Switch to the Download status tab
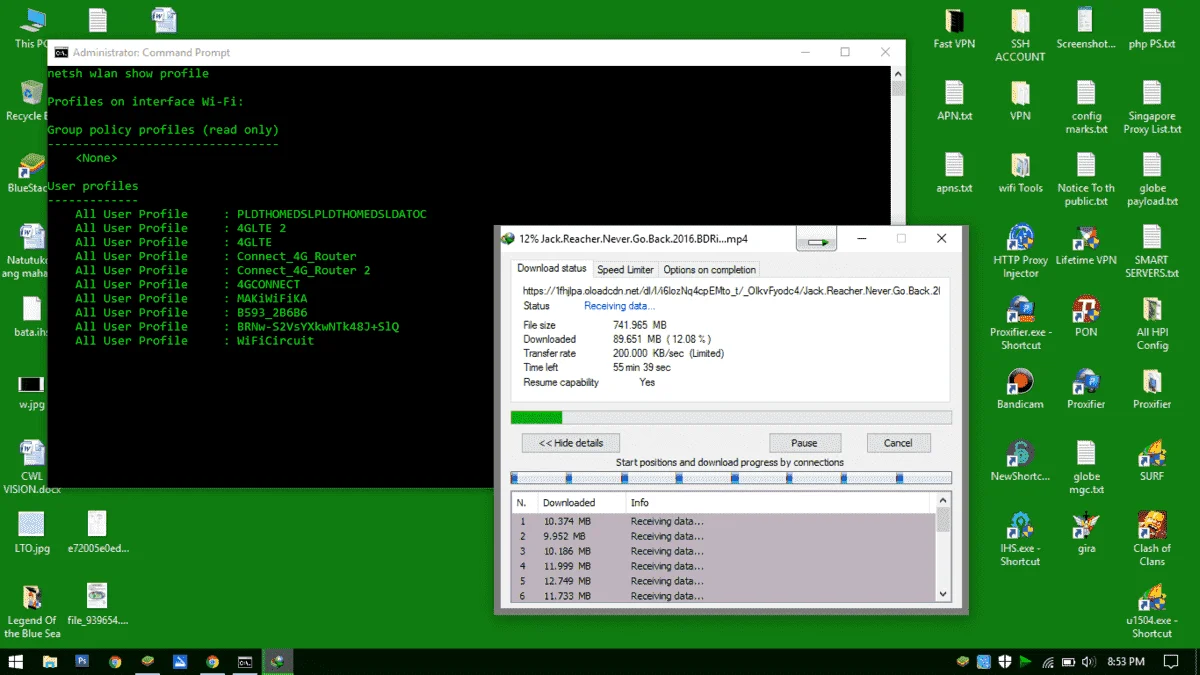The height and width of the screenshot is (675, 1200). pos(552,268)
